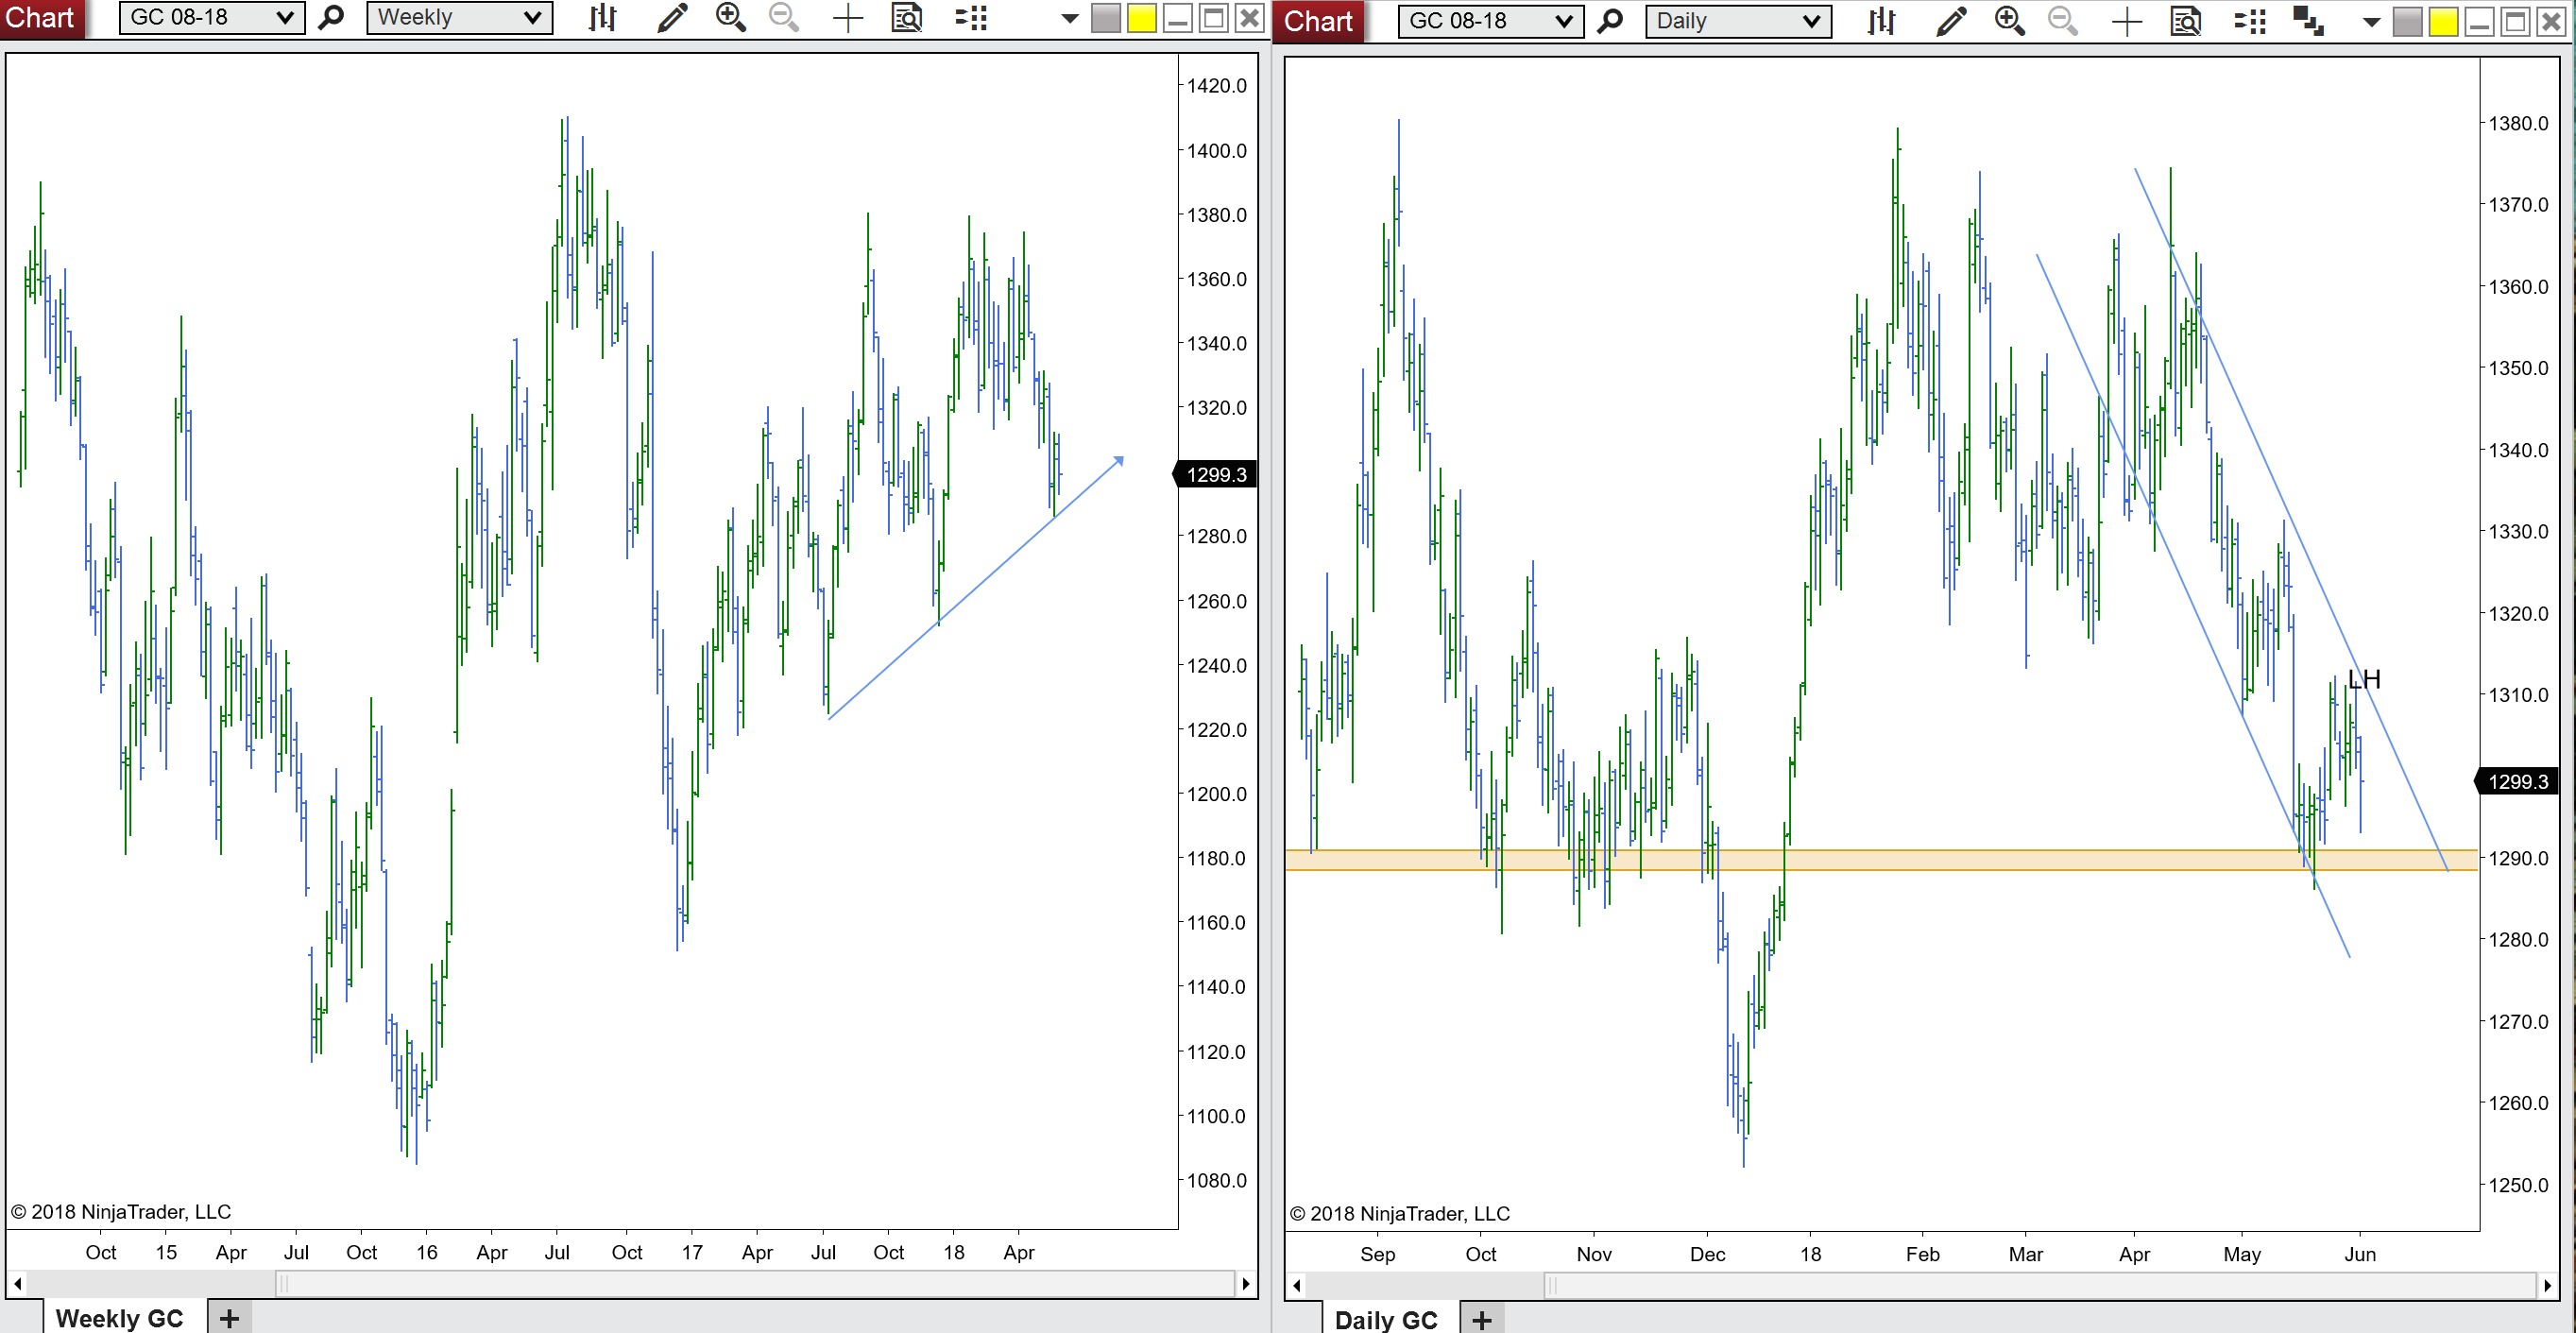Click the Jun date label on Daily axis
Image resolution: width=2576 pixels, height=1333 pixels.
tap(2360, 1255)
